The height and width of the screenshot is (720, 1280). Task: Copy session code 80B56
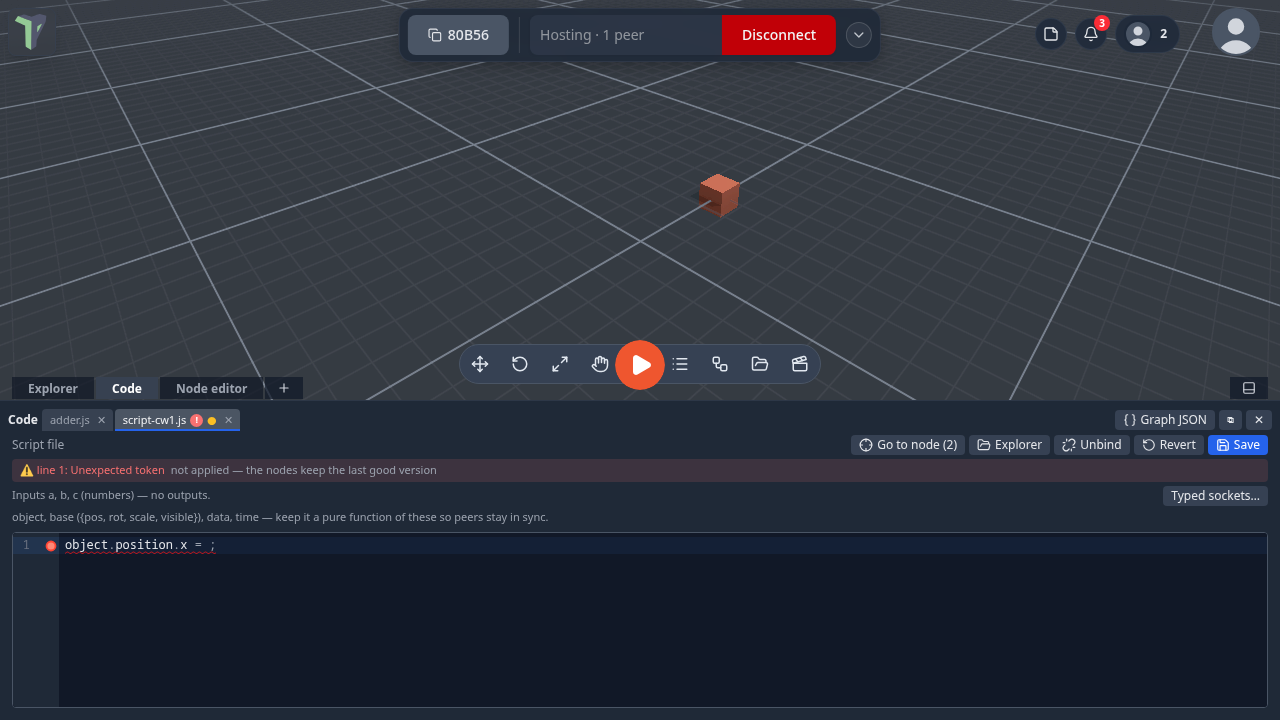click(x=458, y=35)
